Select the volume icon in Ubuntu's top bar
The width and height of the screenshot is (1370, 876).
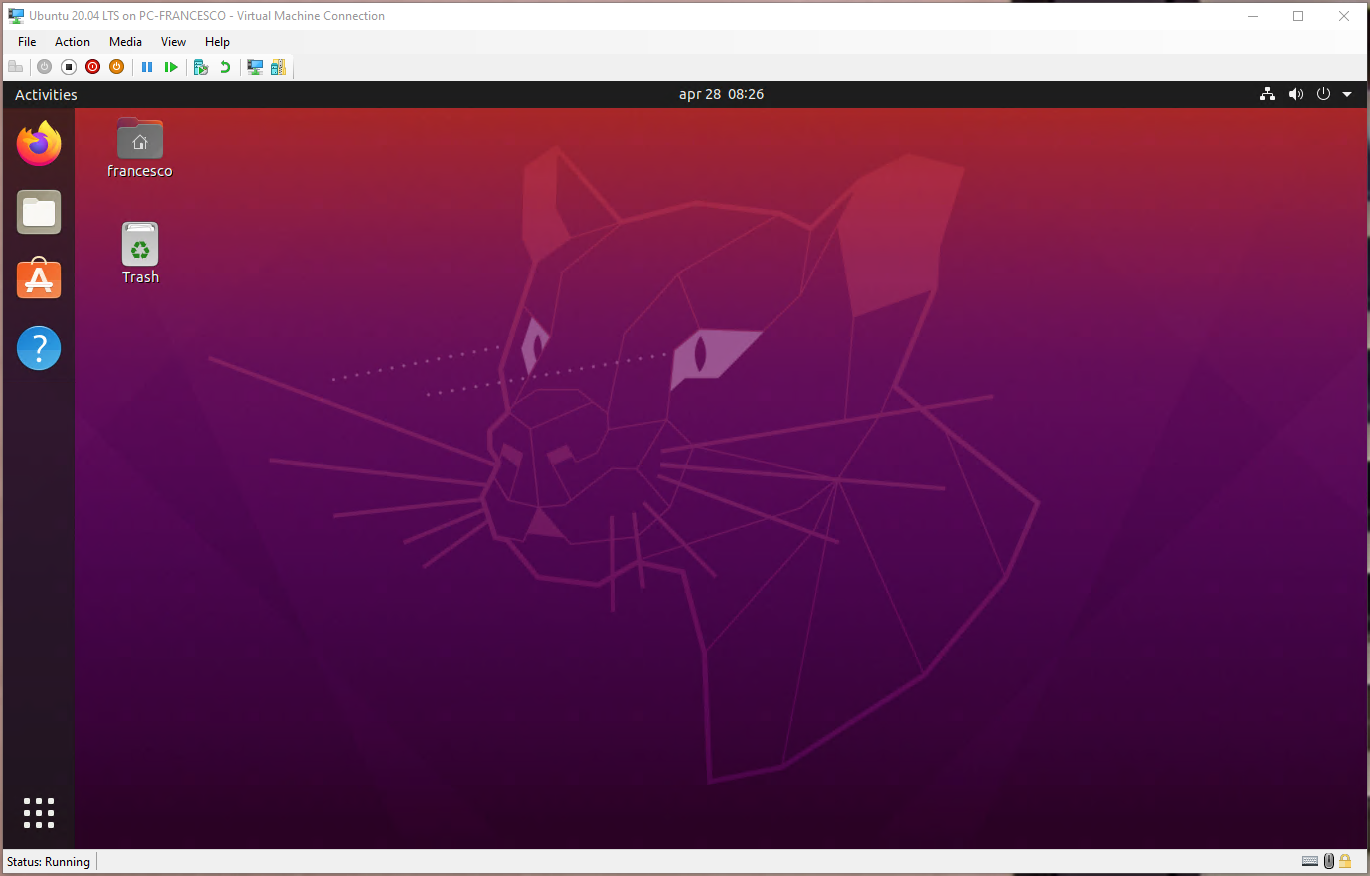tap(1295, 93)
